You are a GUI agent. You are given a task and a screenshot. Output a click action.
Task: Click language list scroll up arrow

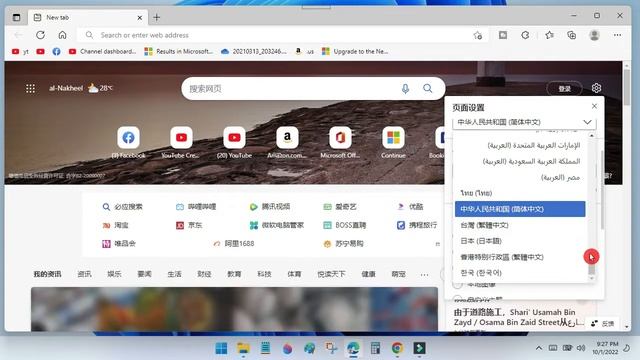(x=591, y=136)
